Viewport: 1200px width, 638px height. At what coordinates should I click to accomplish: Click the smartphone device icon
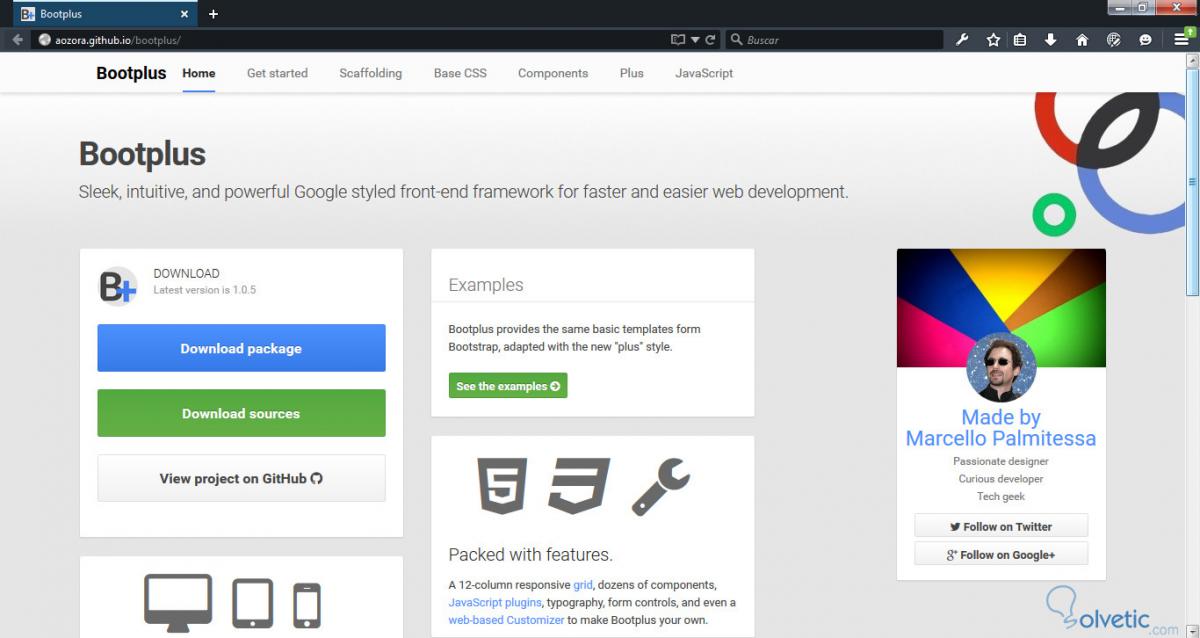coord(307,606)
